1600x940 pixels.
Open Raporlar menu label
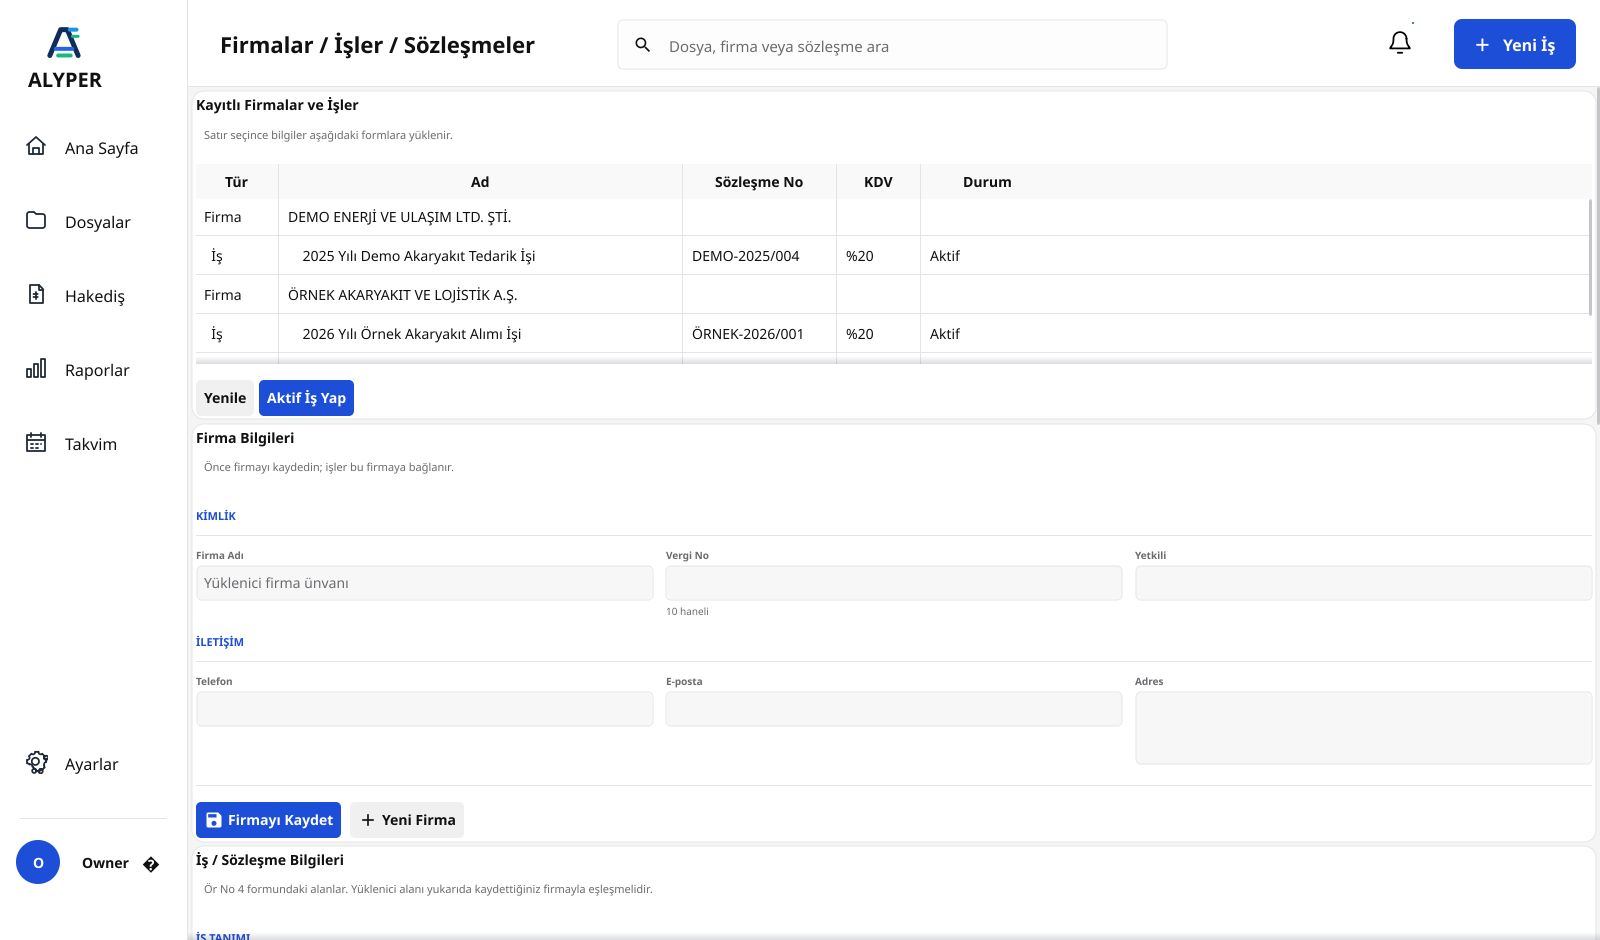[x=97, y=370]
